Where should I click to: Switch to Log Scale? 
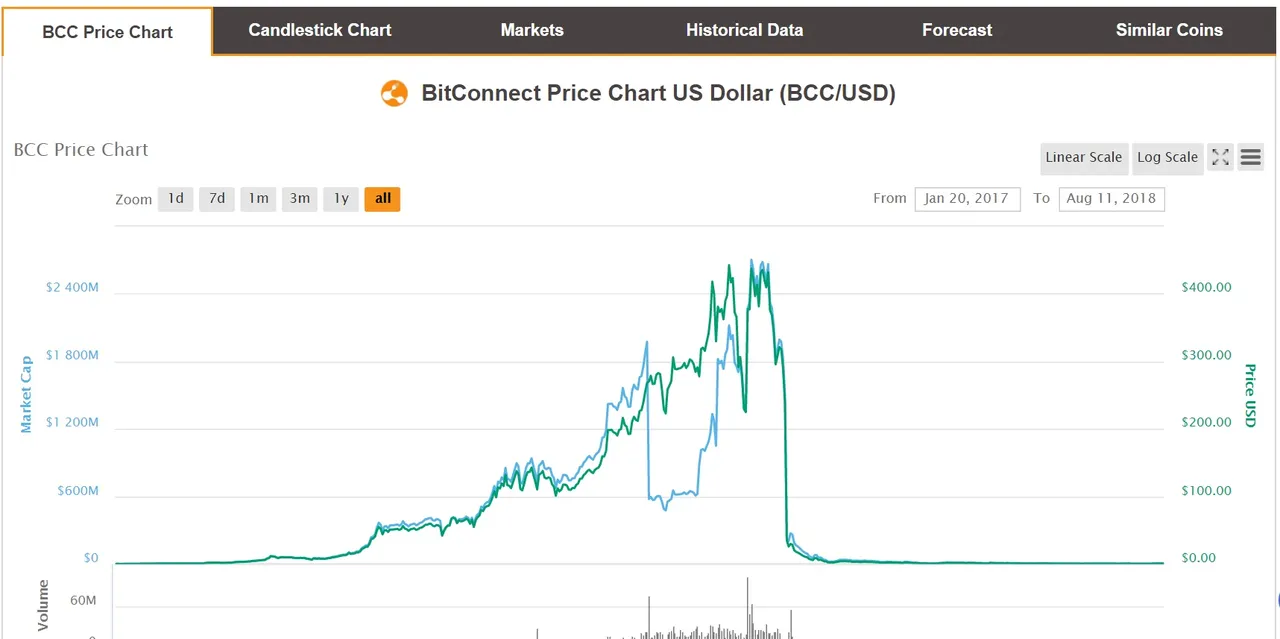1167,157
